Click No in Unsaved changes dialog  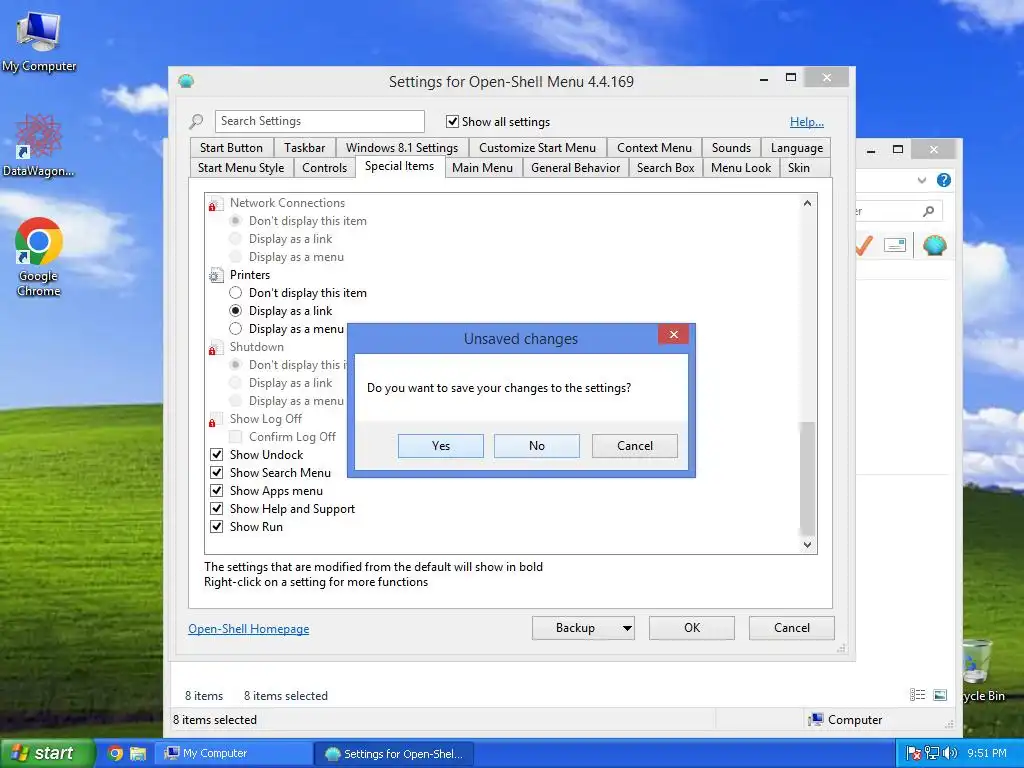pos(537,446)
